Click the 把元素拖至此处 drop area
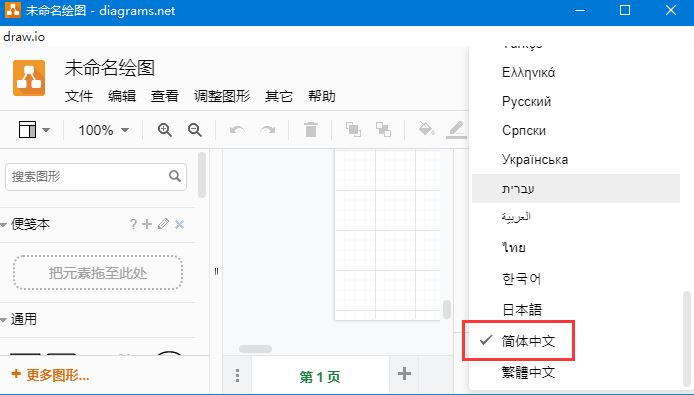This screenshot has height=395, width=694. coord(98,273)
